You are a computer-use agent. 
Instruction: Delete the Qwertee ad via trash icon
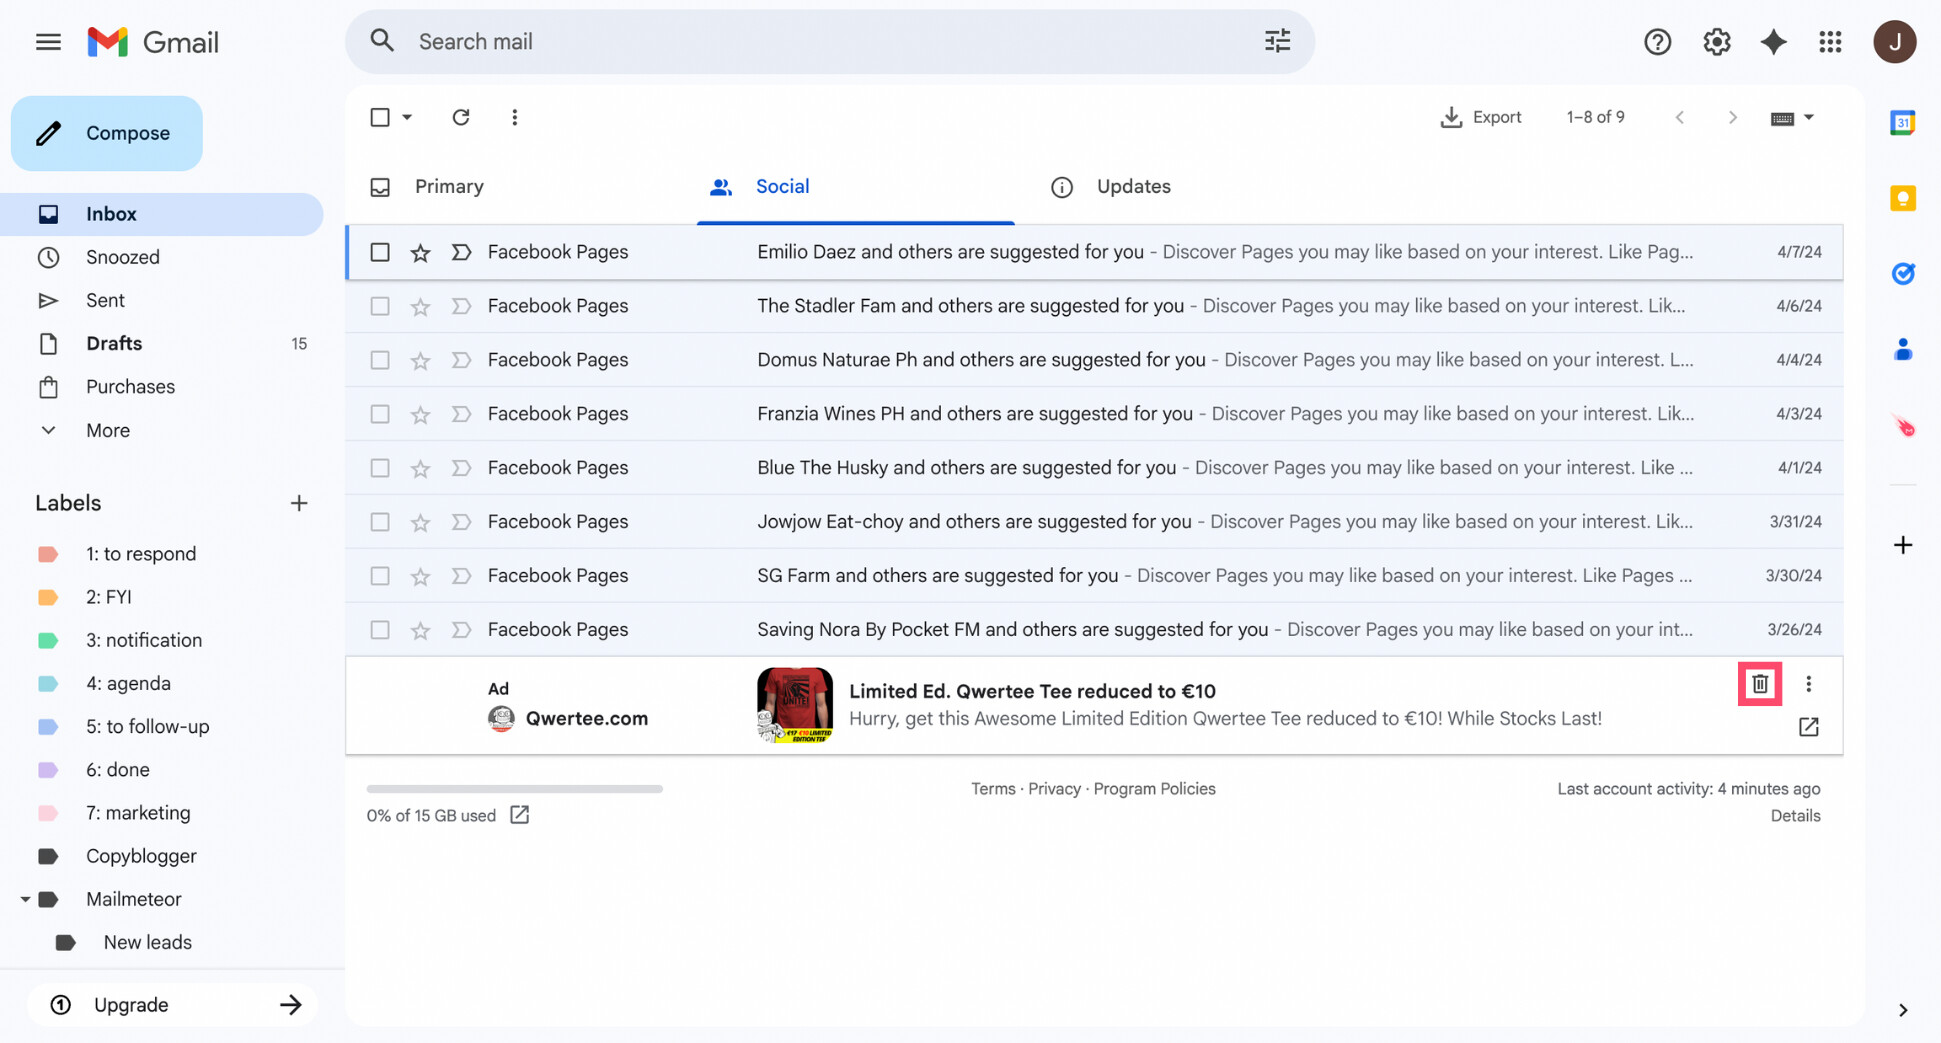click(x=1759, y=683)
